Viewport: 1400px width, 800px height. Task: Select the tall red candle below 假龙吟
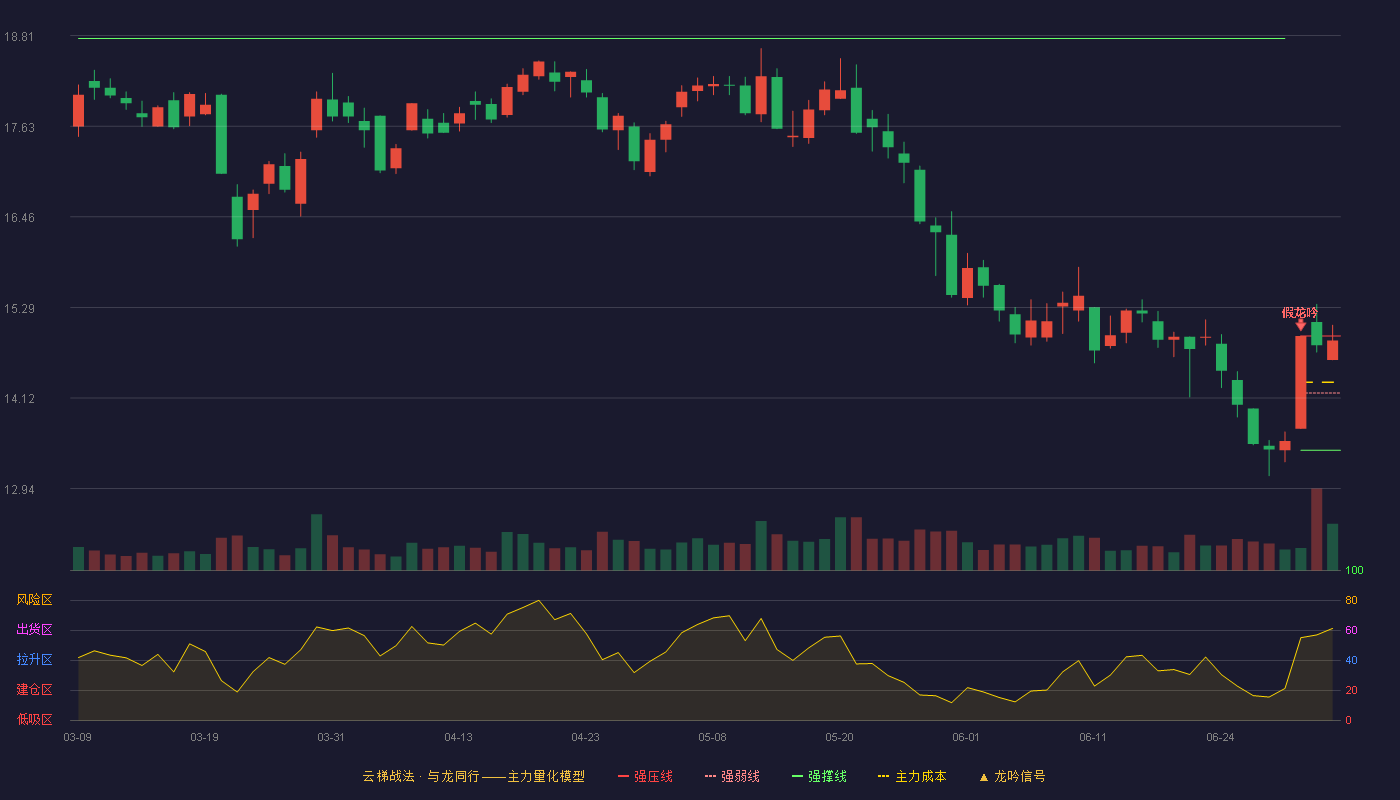[1300, 382]
